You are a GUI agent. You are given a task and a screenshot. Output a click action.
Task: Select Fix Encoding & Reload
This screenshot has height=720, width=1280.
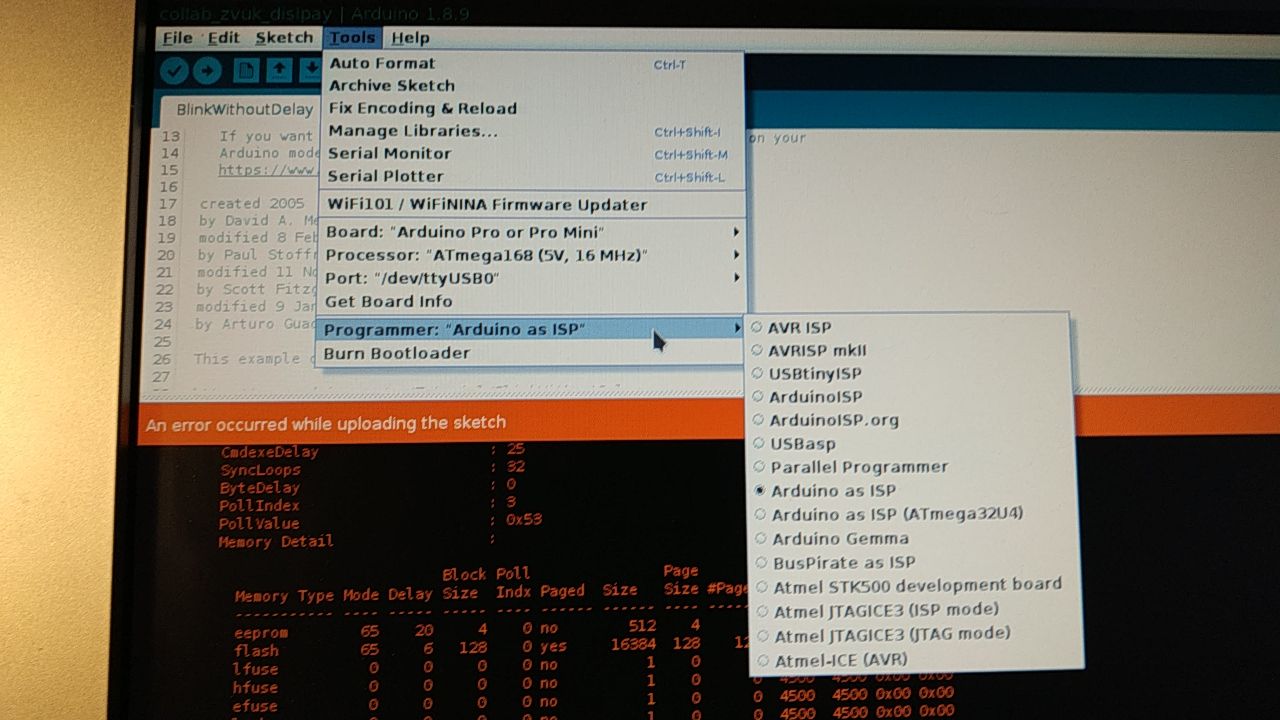coord(531,108)
